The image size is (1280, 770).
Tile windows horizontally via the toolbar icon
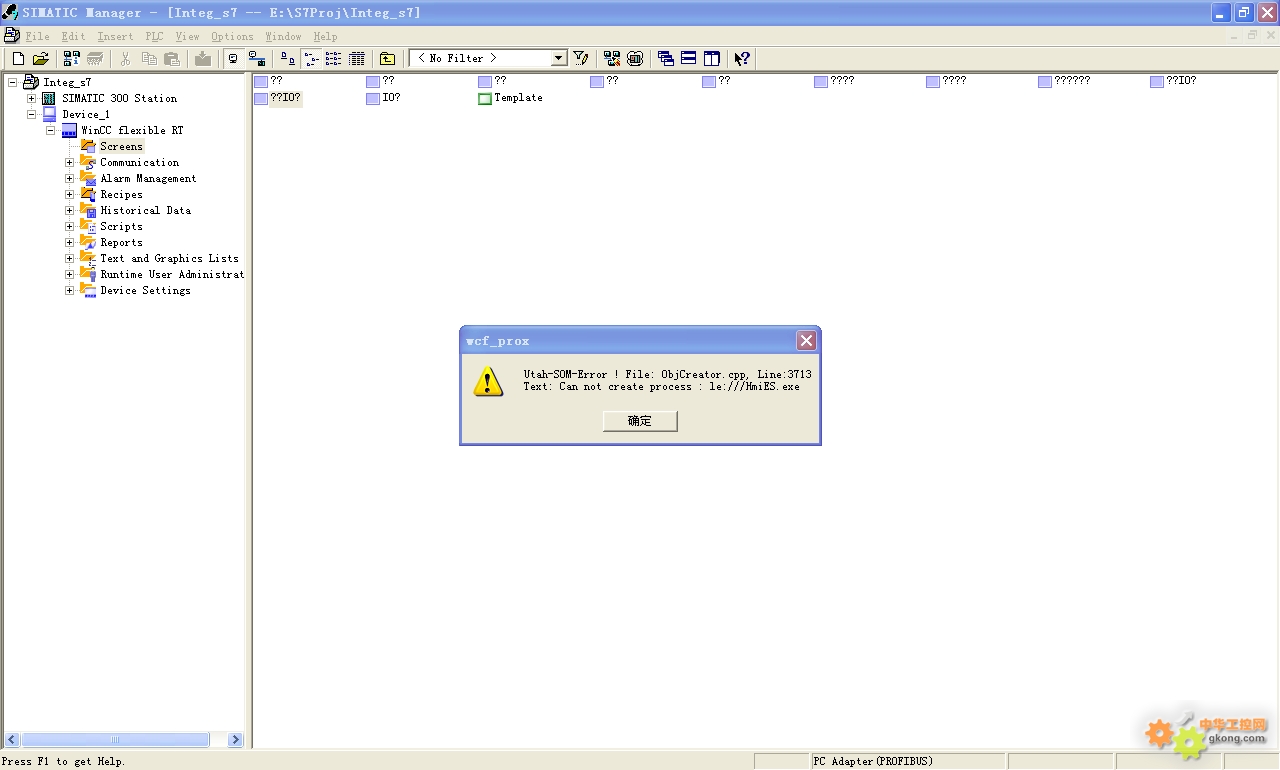point(689,59)
